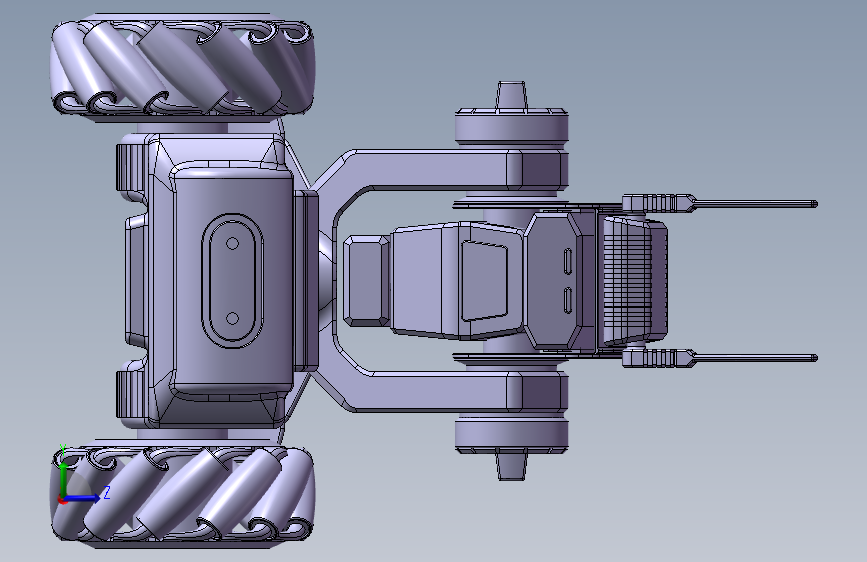Select the red origin of the coordinate triad
867x562 pixels.
tap(62, 500)
